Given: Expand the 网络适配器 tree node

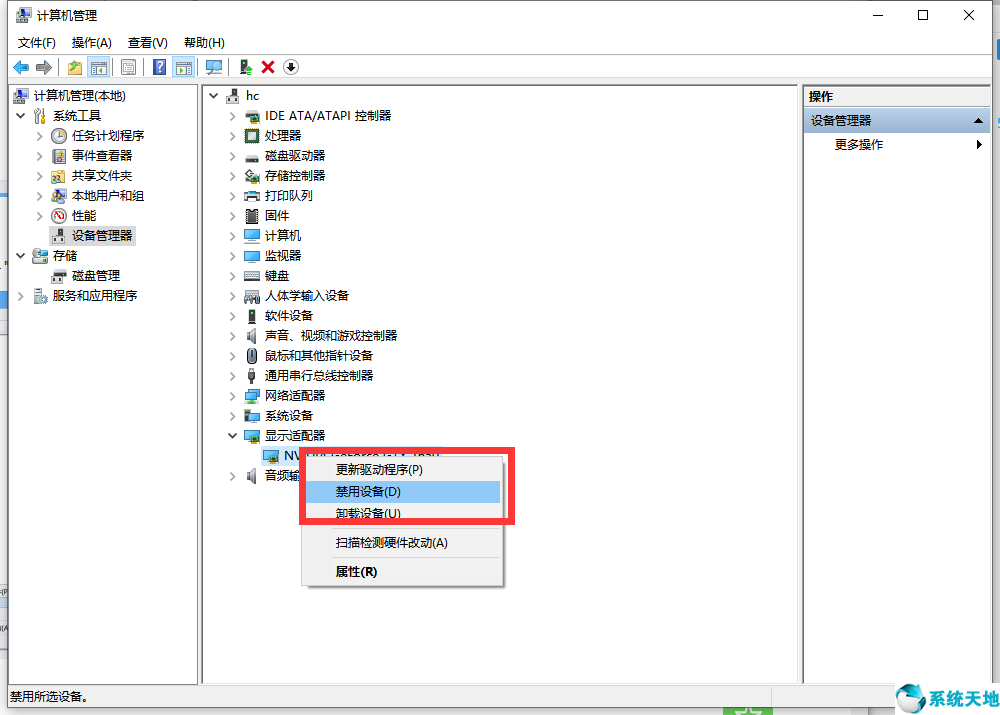Looking at the screenshot, I should (x=231, y=395).
